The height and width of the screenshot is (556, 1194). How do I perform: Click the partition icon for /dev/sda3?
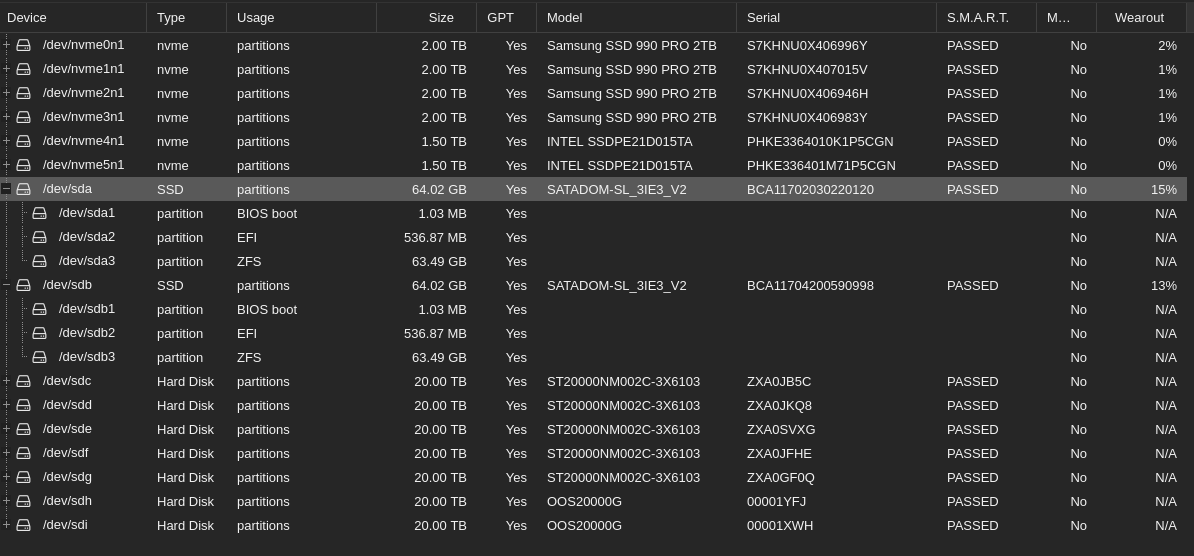coord(40,261)
